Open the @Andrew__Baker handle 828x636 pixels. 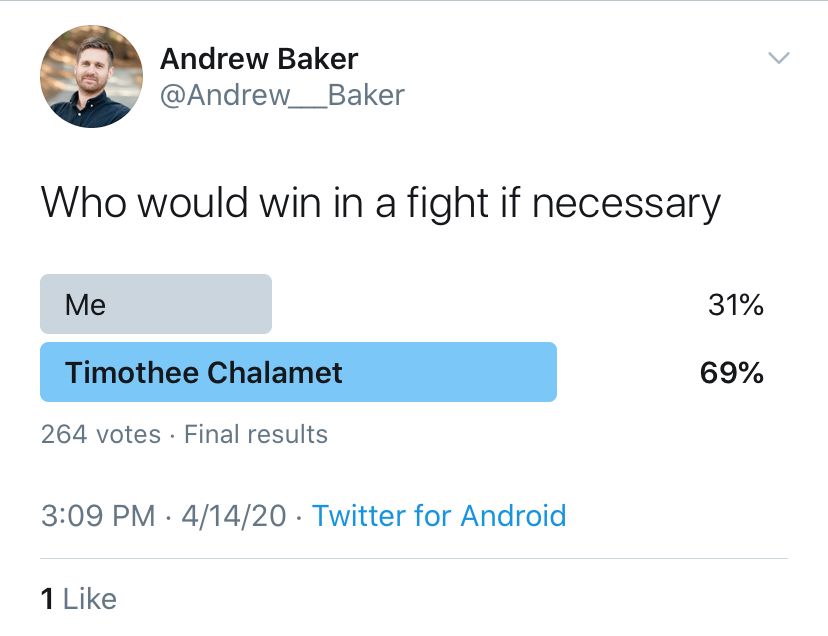(282, 95)
